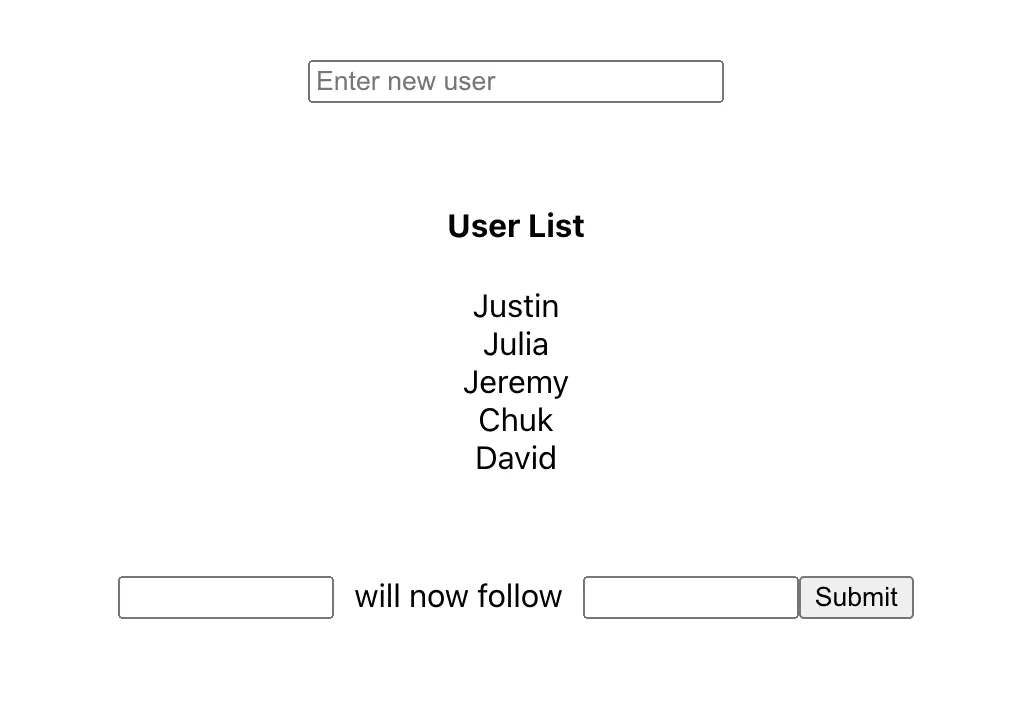
Task: Click the input box before 'will now follow'
Action: pos(226,597)
